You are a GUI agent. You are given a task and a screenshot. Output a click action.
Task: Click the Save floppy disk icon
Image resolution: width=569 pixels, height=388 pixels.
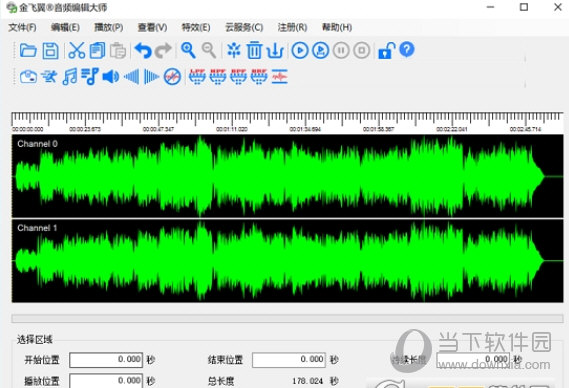[50, 50]
